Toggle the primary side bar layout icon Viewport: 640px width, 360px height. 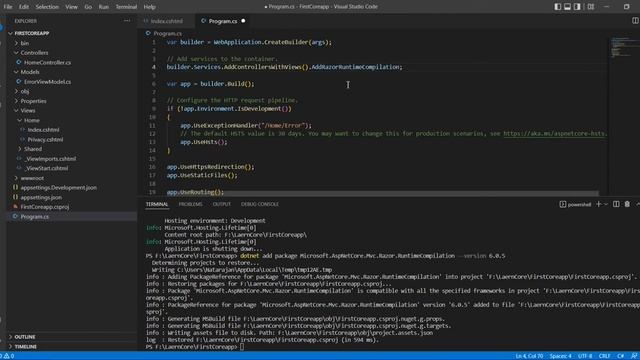(x=558, y=7)
